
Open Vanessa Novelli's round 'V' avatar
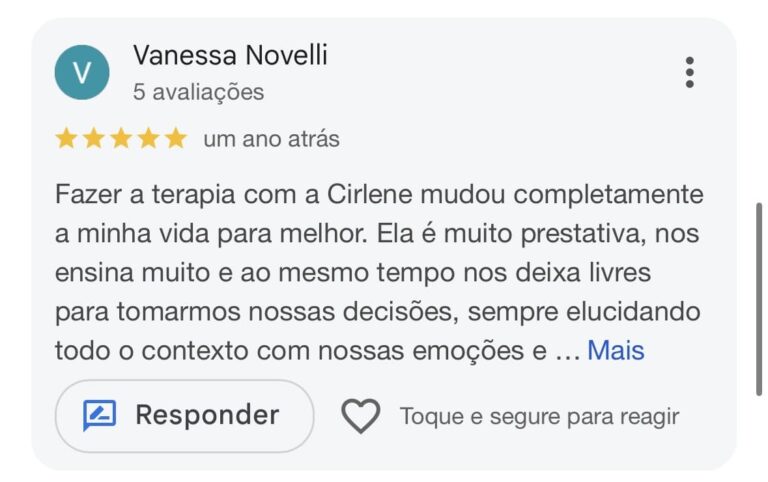(82, 72)
